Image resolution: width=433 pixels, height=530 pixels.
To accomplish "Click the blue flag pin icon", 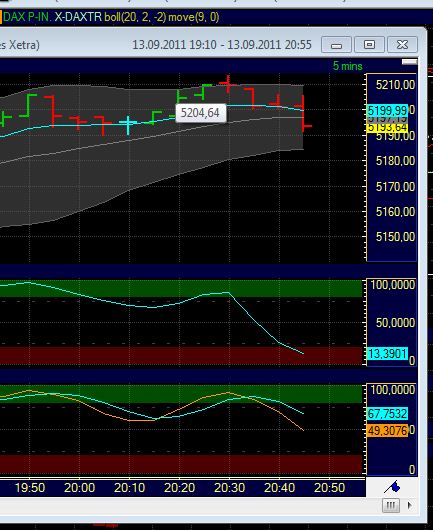I will (392, 487).
